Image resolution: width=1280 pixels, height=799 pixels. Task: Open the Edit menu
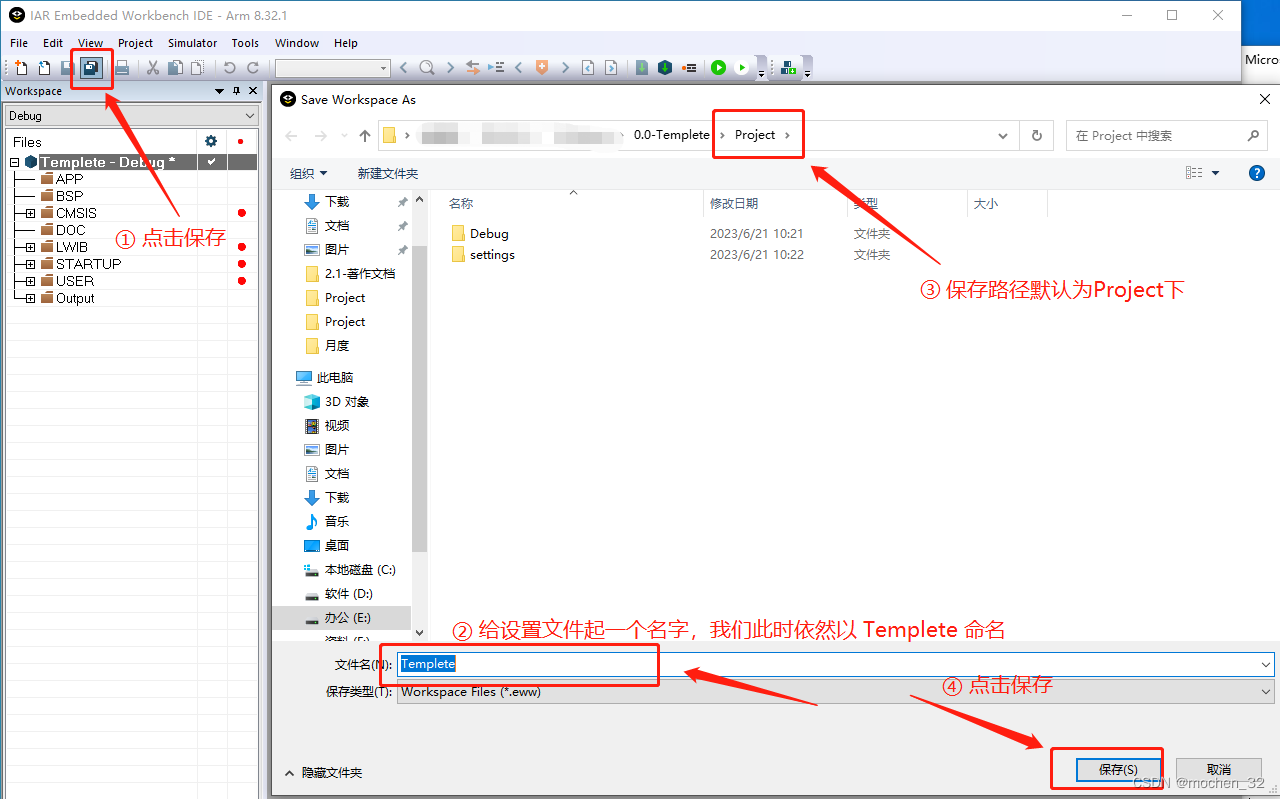[x=53, y=43]
